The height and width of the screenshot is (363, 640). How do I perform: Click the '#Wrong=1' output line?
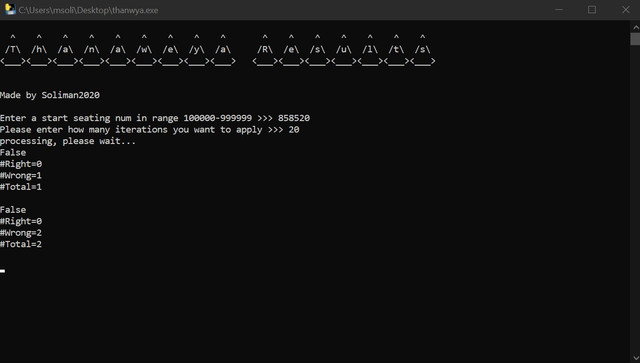[21, 176]
